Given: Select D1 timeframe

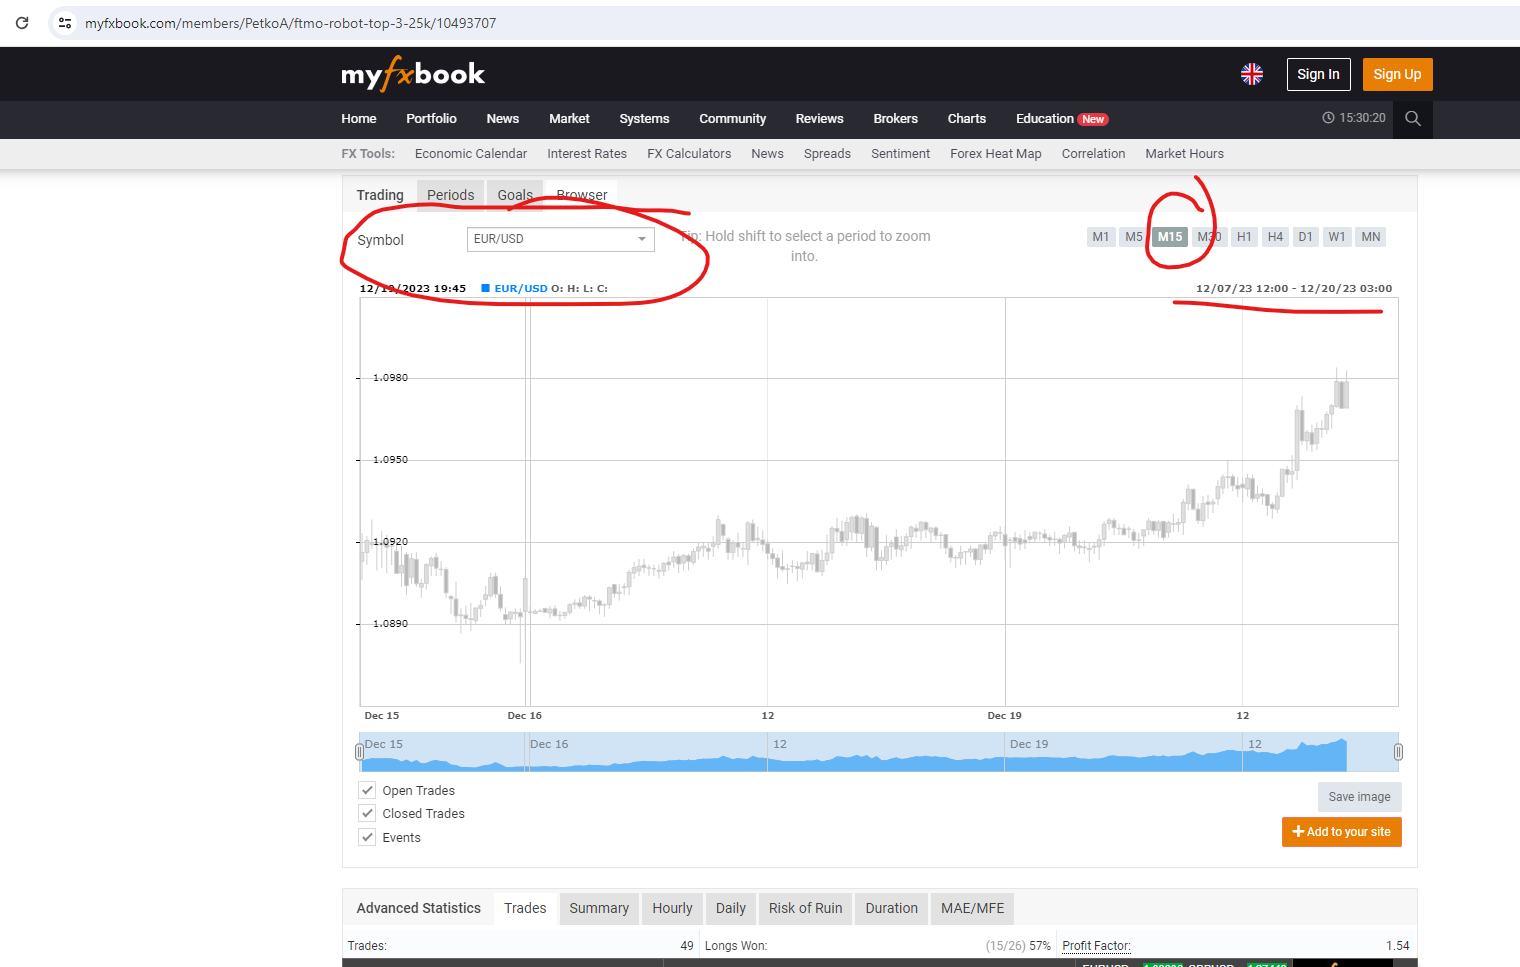Looking at the screenshot, I should [1305, 237].
